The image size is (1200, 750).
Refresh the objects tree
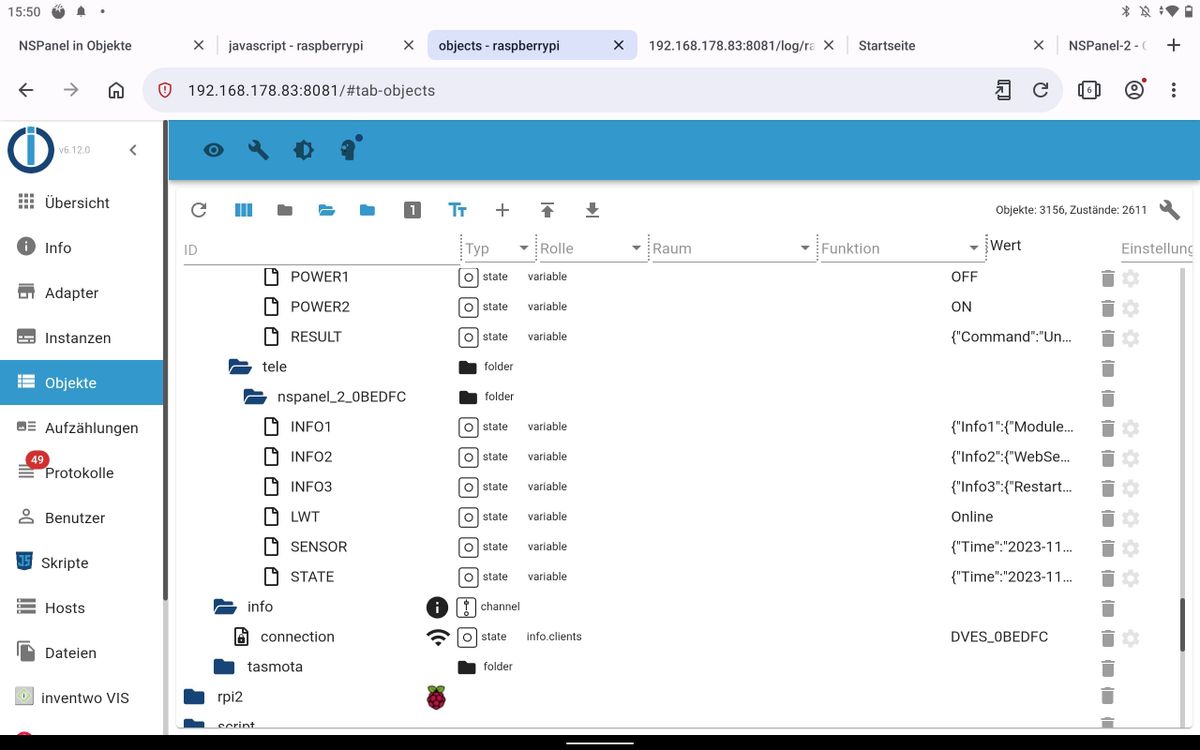coord(198,210)
